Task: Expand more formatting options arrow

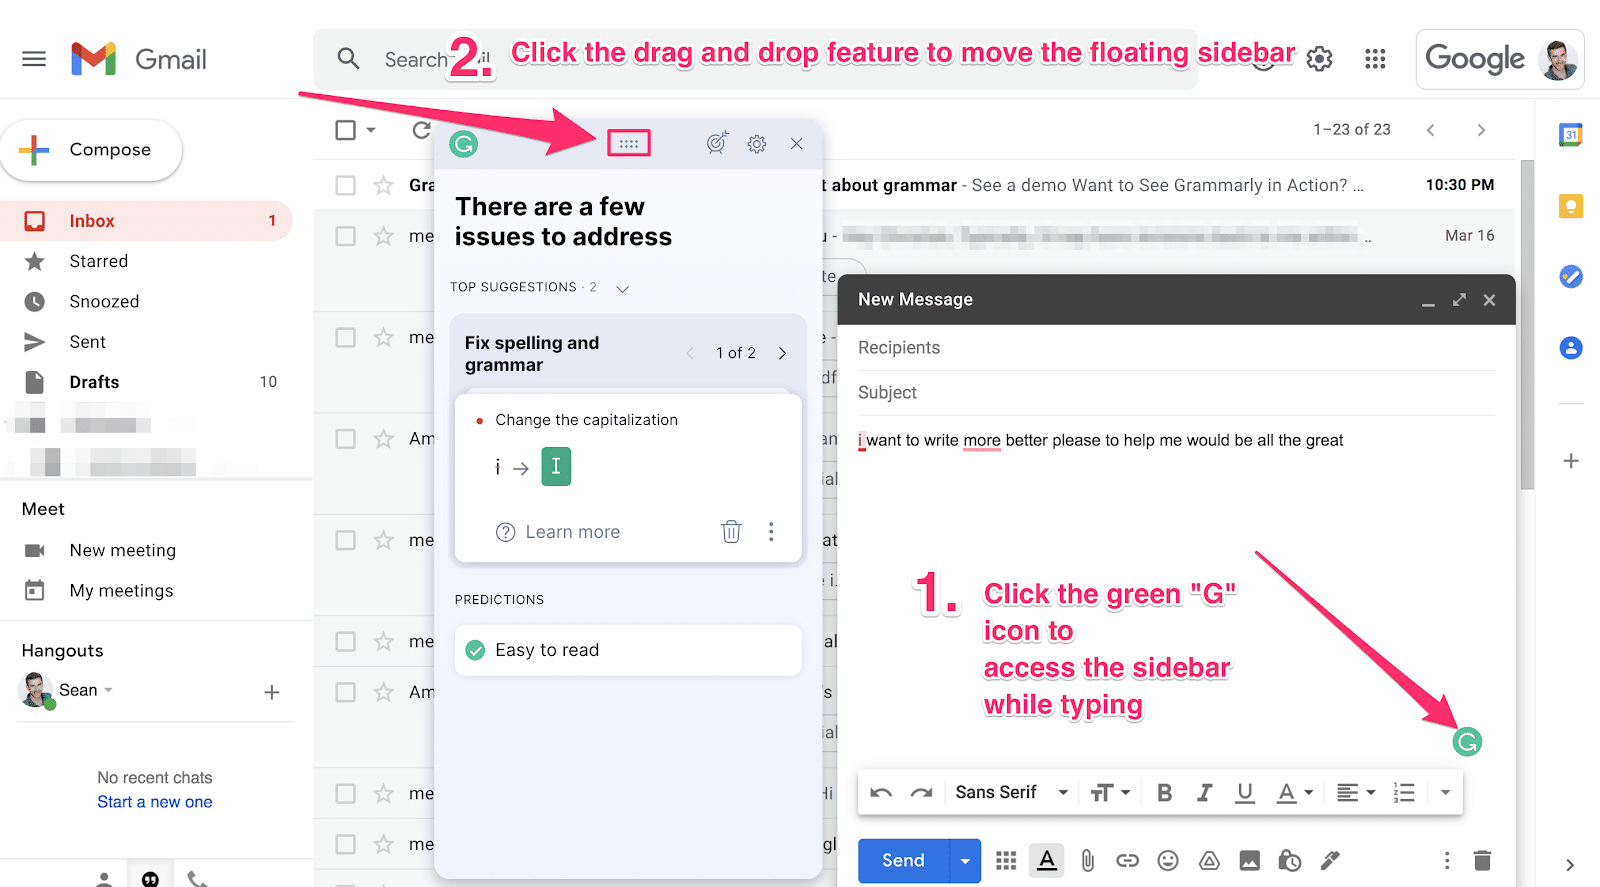Action: tap(1445, 793)
